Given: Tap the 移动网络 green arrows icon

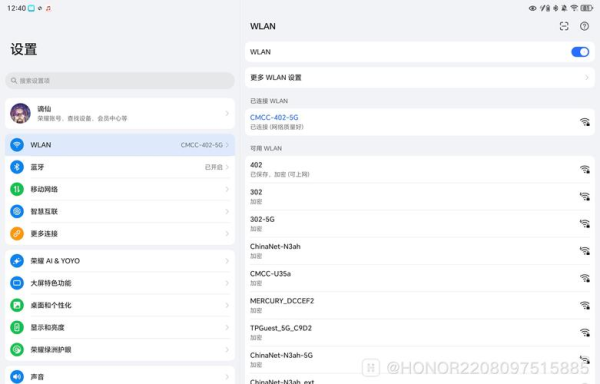Looking at the screenshot, I should 17,189.
